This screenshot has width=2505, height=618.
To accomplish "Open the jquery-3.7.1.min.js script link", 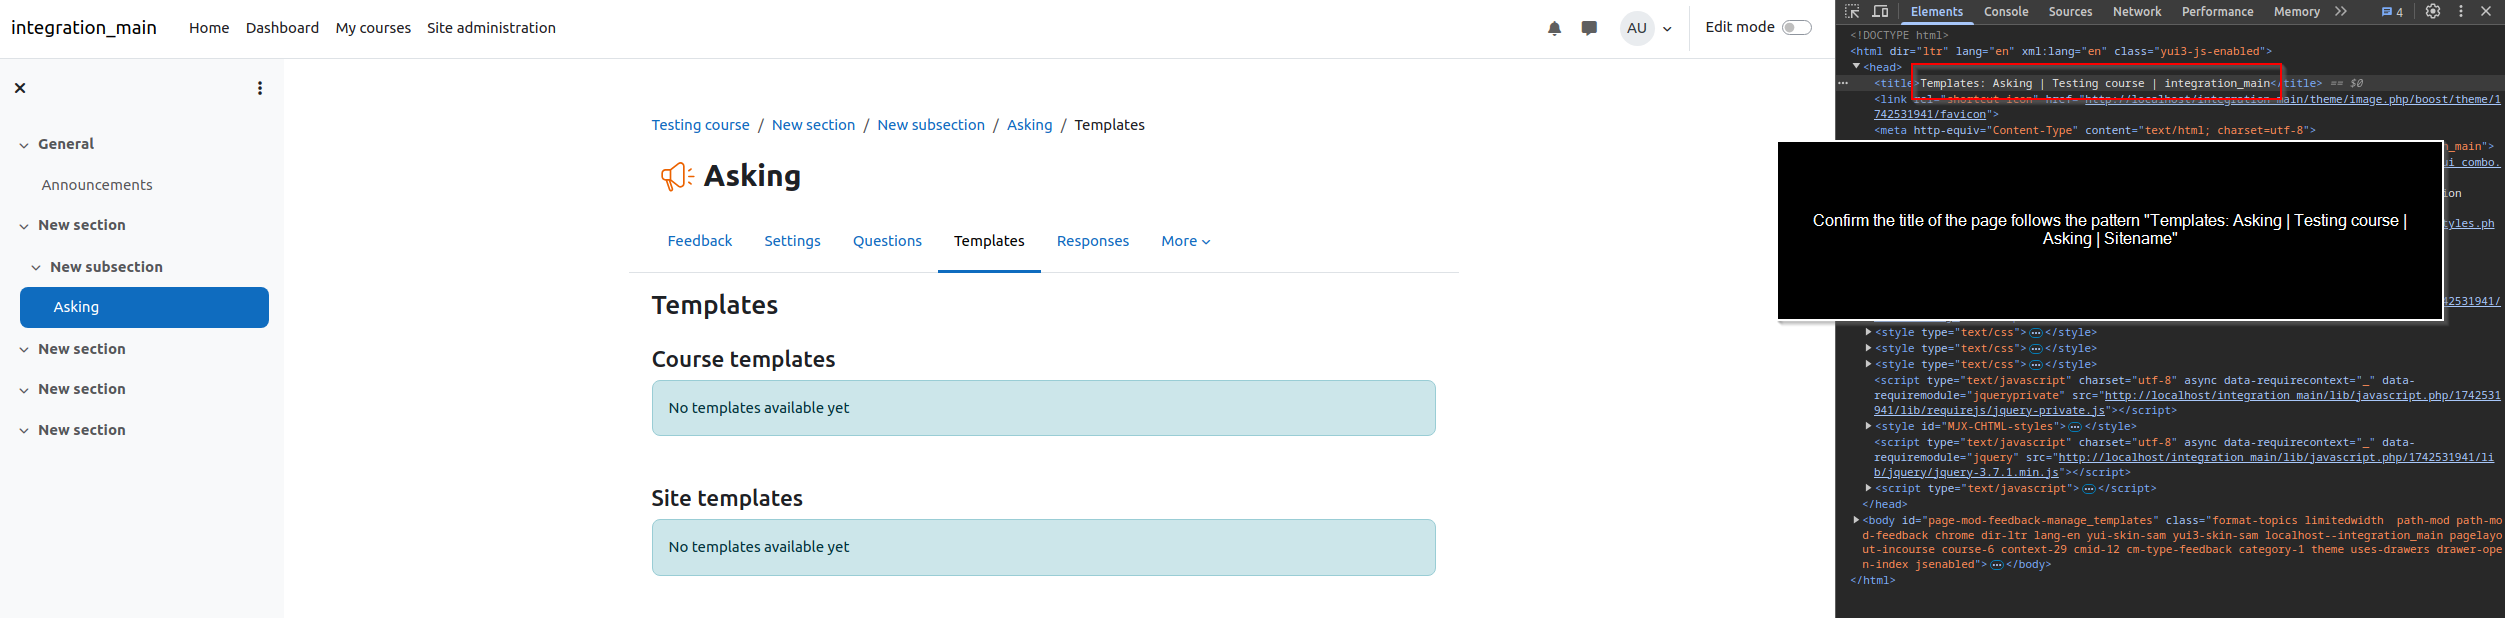I will tap(2184, 464).
